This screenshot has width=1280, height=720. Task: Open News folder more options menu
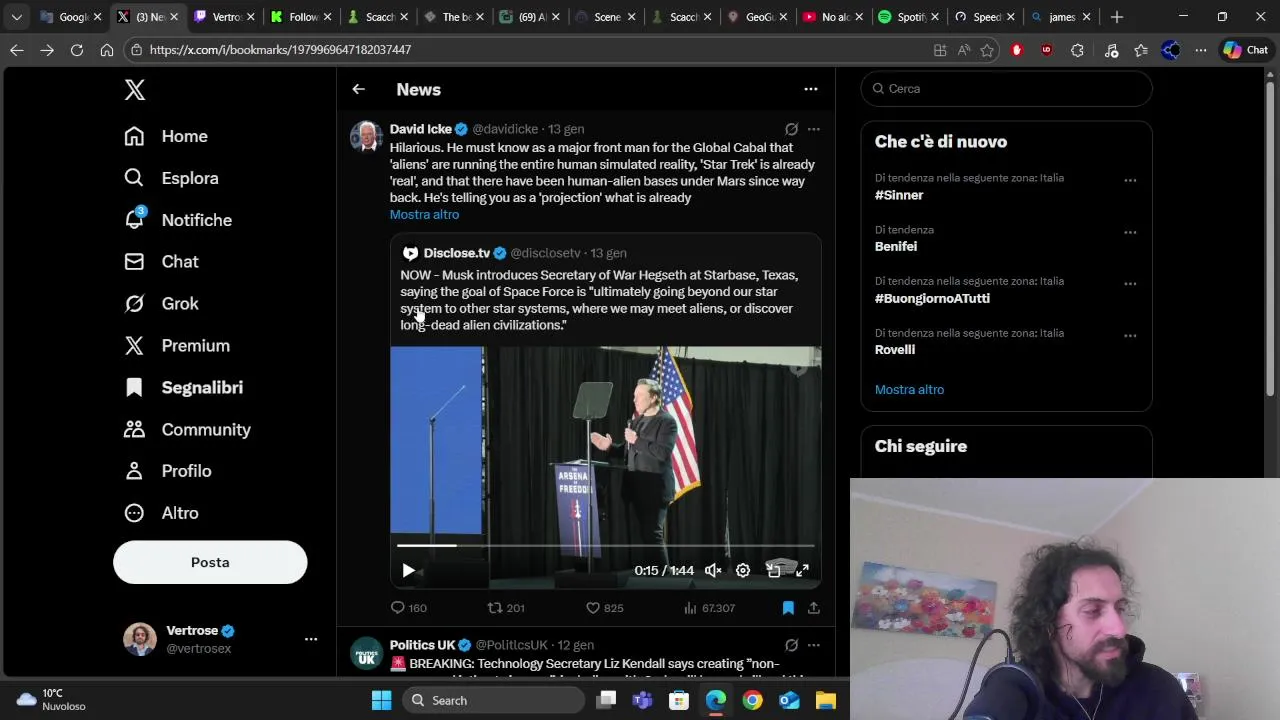811,89
